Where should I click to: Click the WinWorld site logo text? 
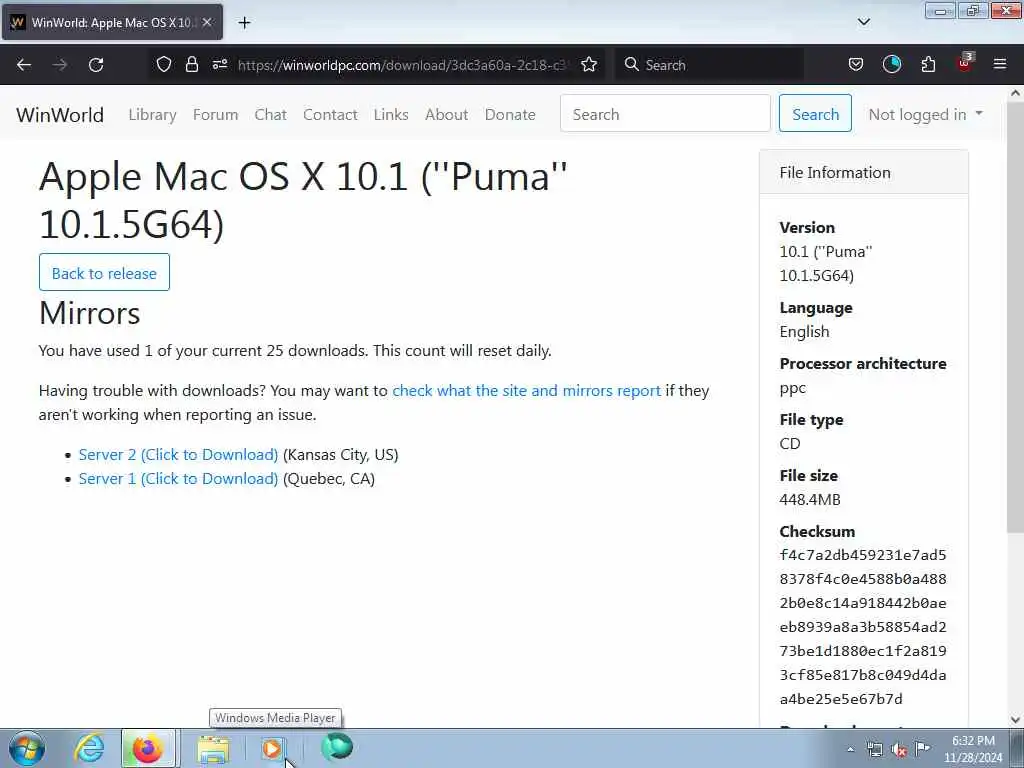click(x=60, y=115)
